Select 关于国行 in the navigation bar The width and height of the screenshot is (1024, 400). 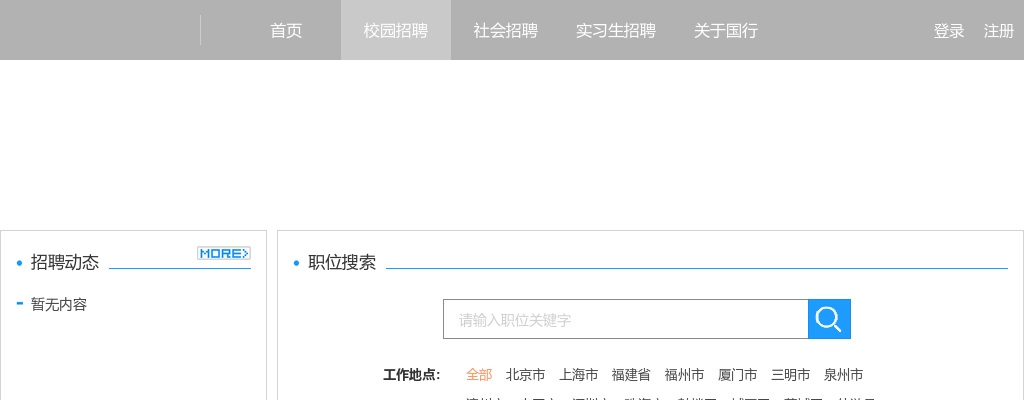coord(726,31)
